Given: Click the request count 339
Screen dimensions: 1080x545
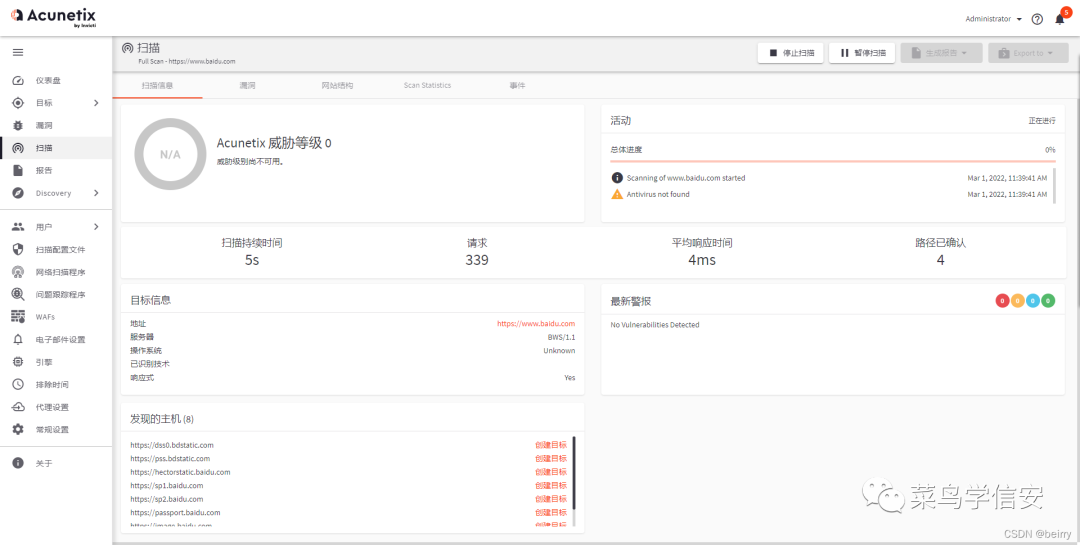Looking at the screenshot, I should pyautogui.click(x=477, y=260).
